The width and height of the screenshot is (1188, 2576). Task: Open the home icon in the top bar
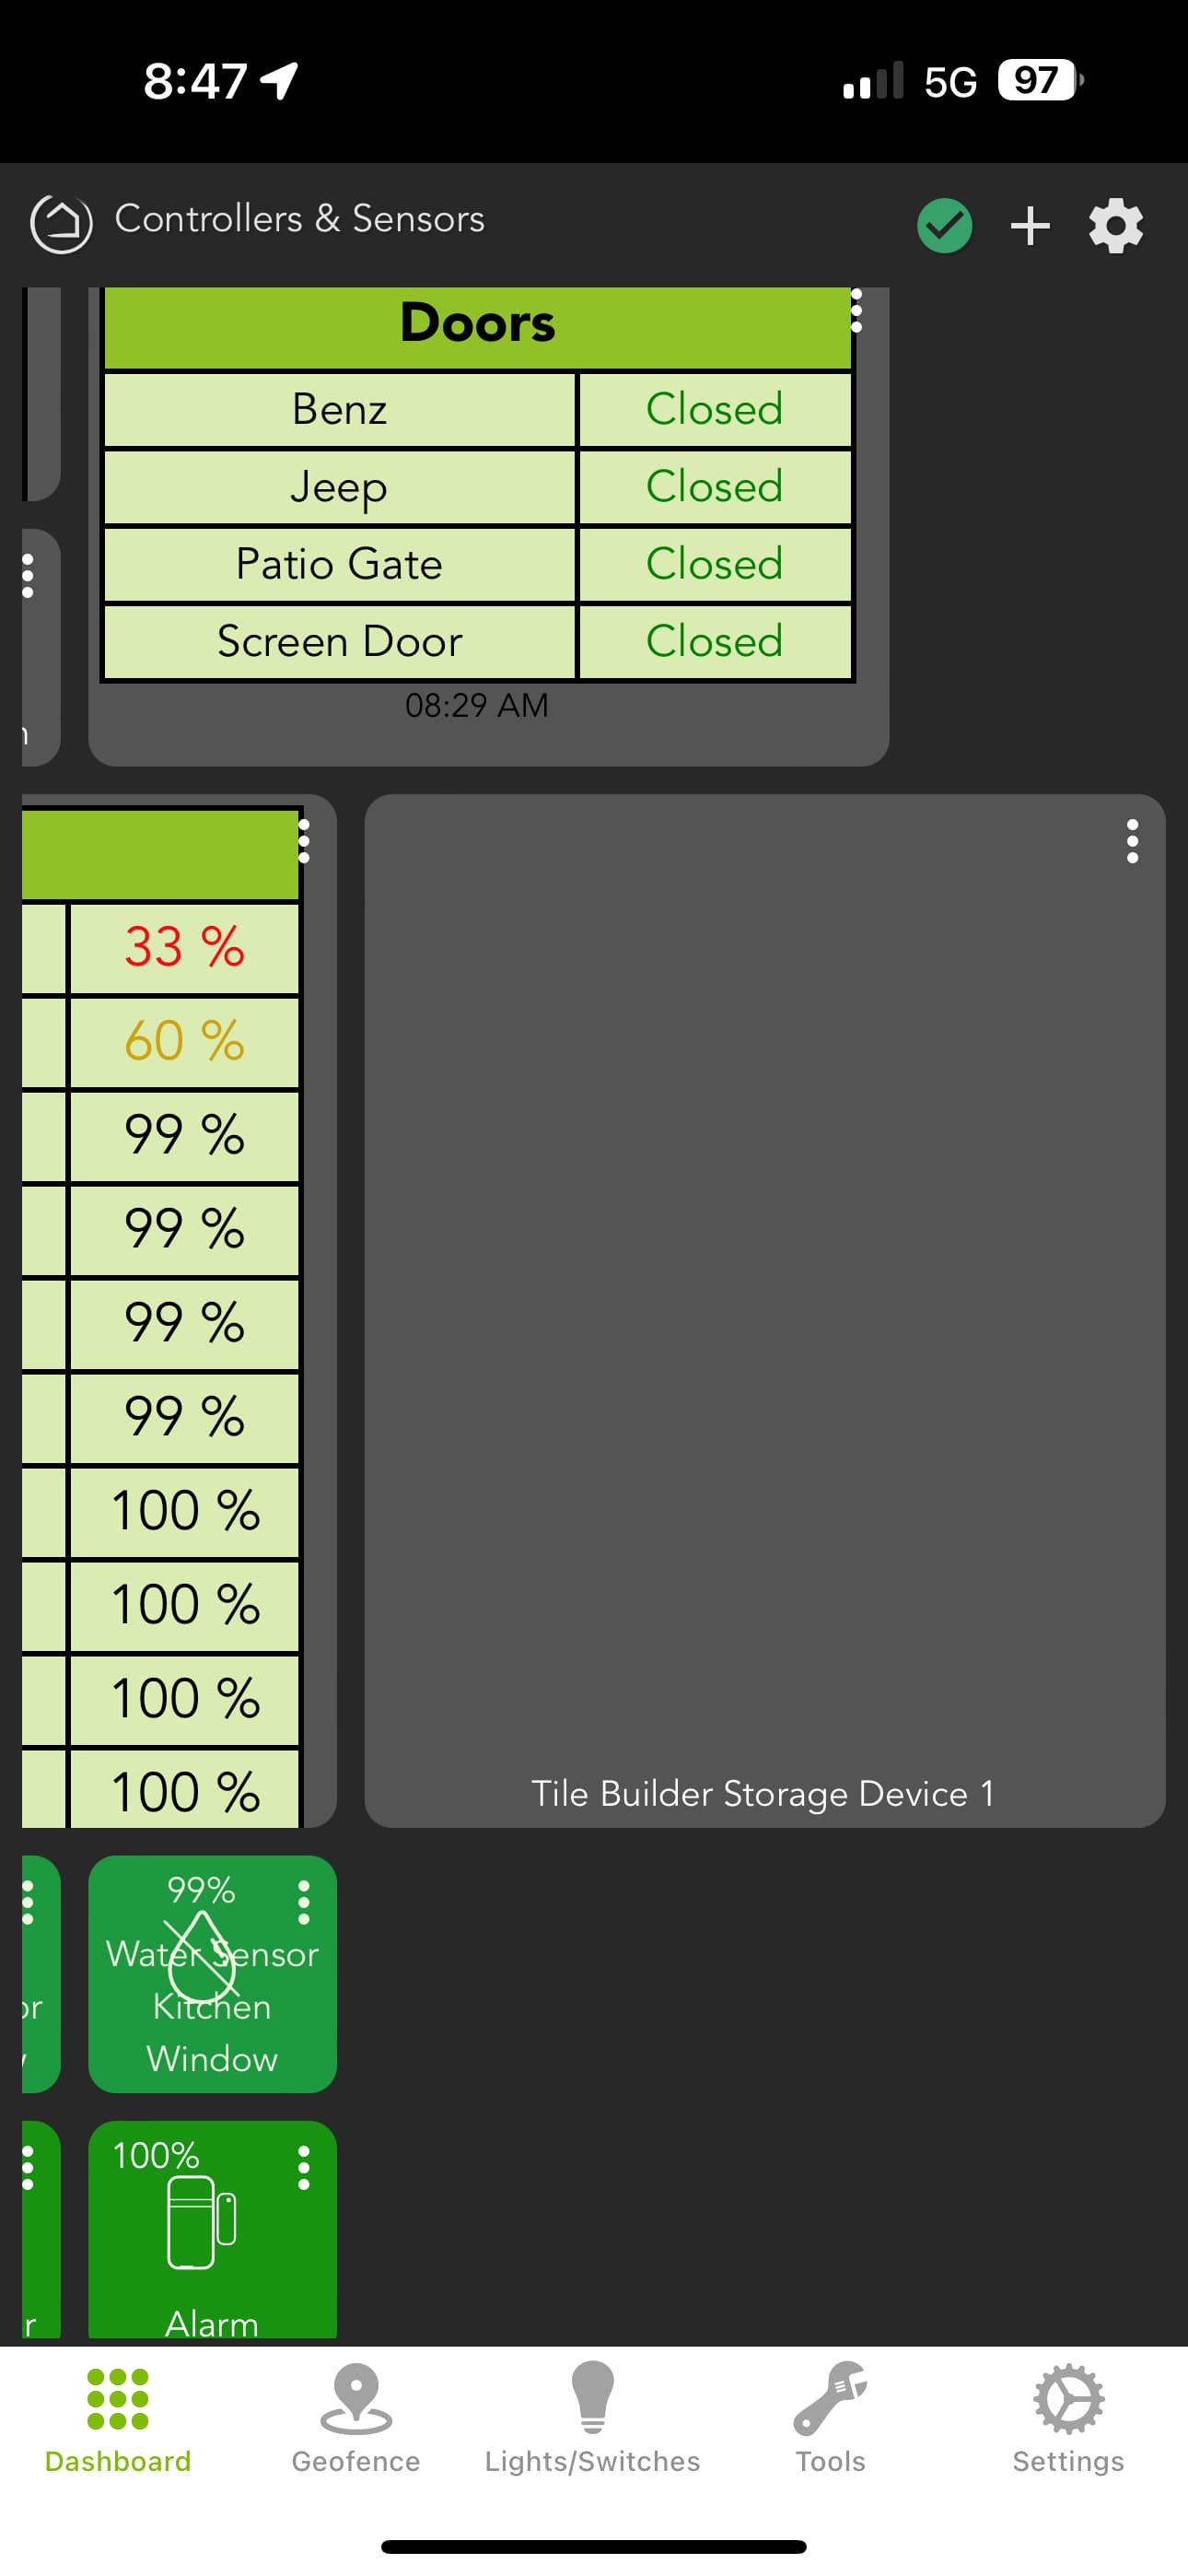[x=62, y=222]
